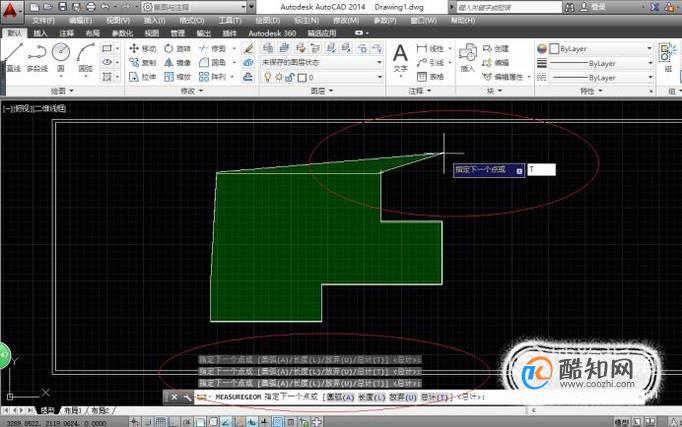Screen dimensions: 682x427
Task: Click the Edit Attributes (编辑属性) tool
Action: coord(503,77)
